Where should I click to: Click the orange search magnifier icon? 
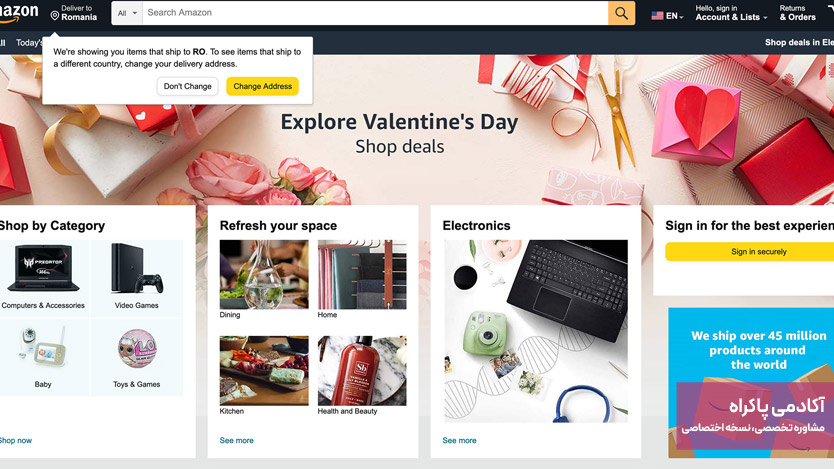(x=621, y=13)
